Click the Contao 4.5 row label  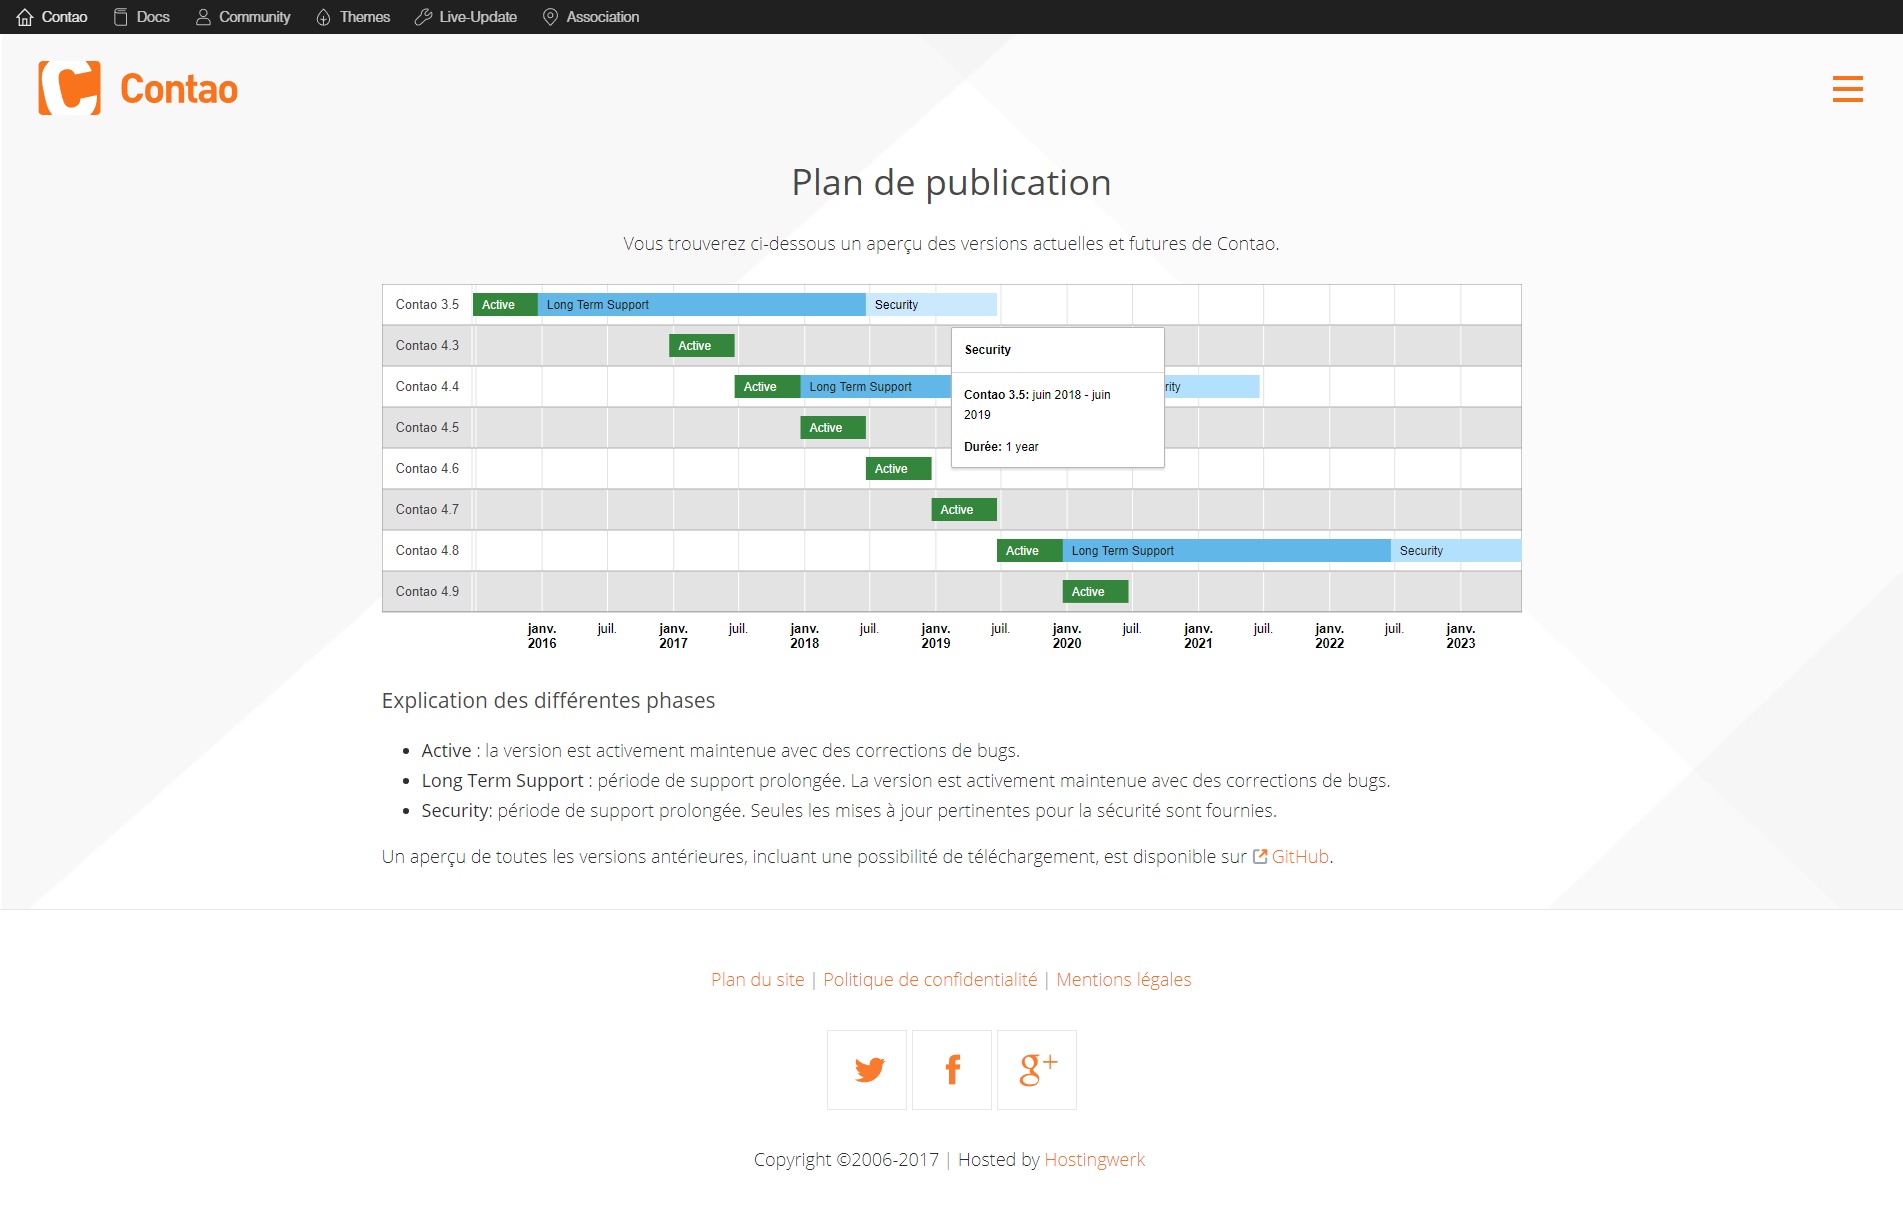(x=427, y=428)
